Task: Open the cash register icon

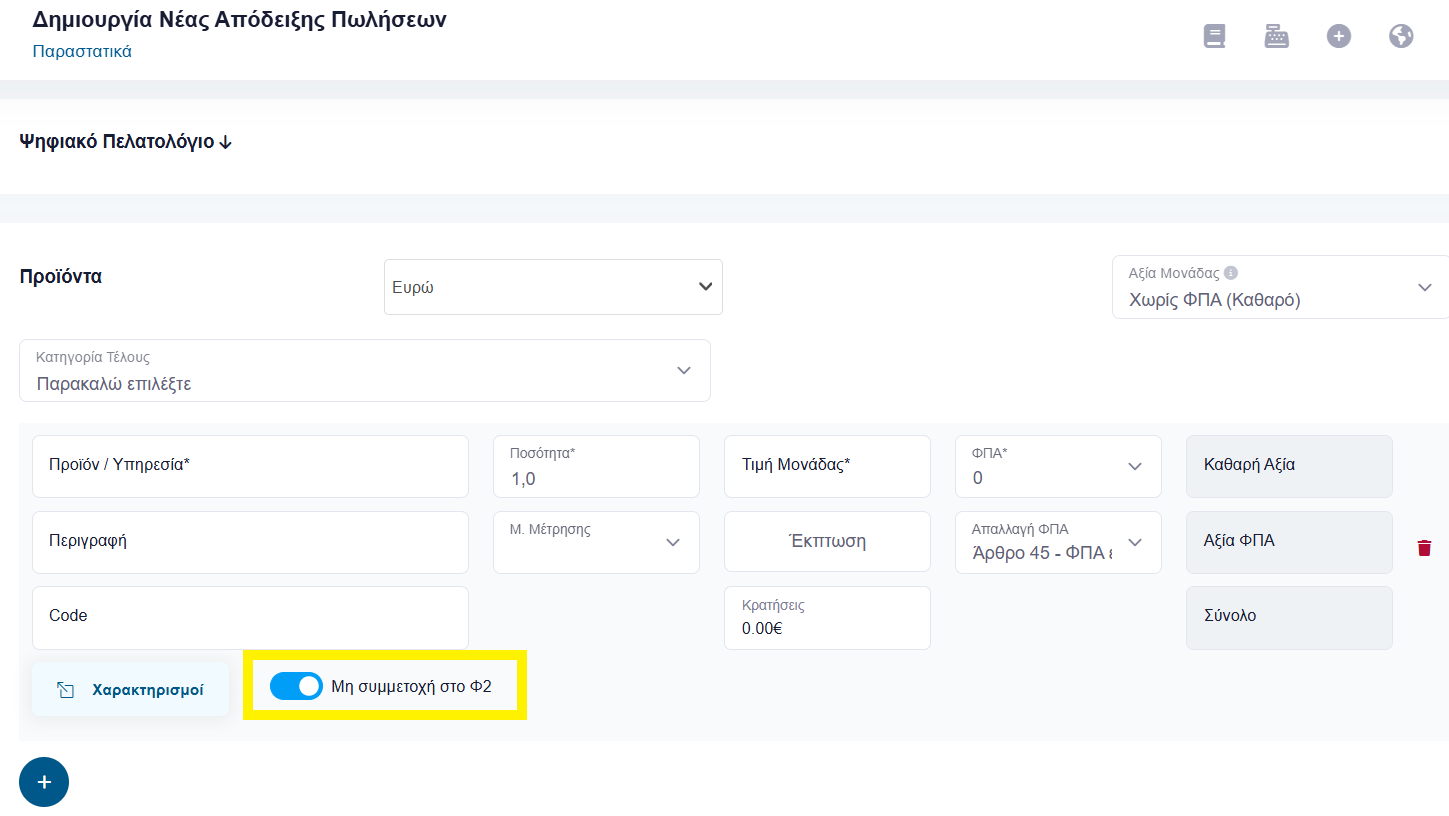Action: tap(1277, 37)
